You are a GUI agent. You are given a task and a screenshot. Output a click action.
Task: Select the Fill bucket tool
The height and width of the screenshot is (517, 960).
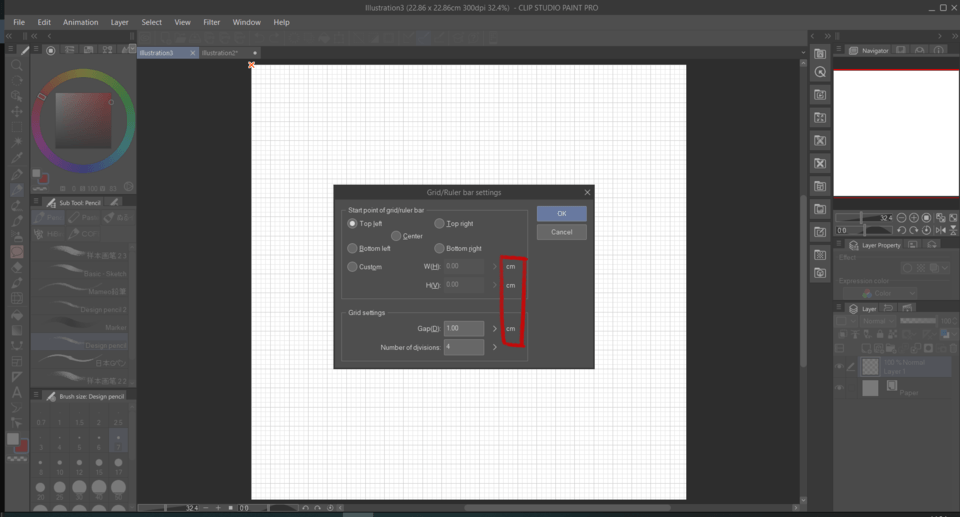tap(17, 314)
